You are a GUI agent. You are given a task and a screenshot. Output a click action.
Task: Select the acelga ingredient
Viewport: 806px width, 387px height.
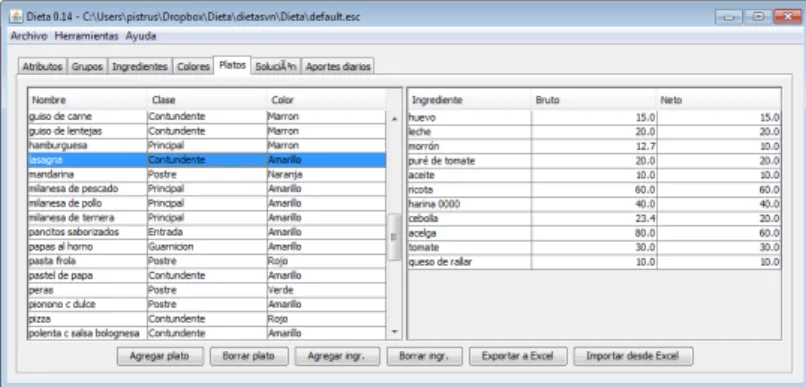(x=594, y=233)
